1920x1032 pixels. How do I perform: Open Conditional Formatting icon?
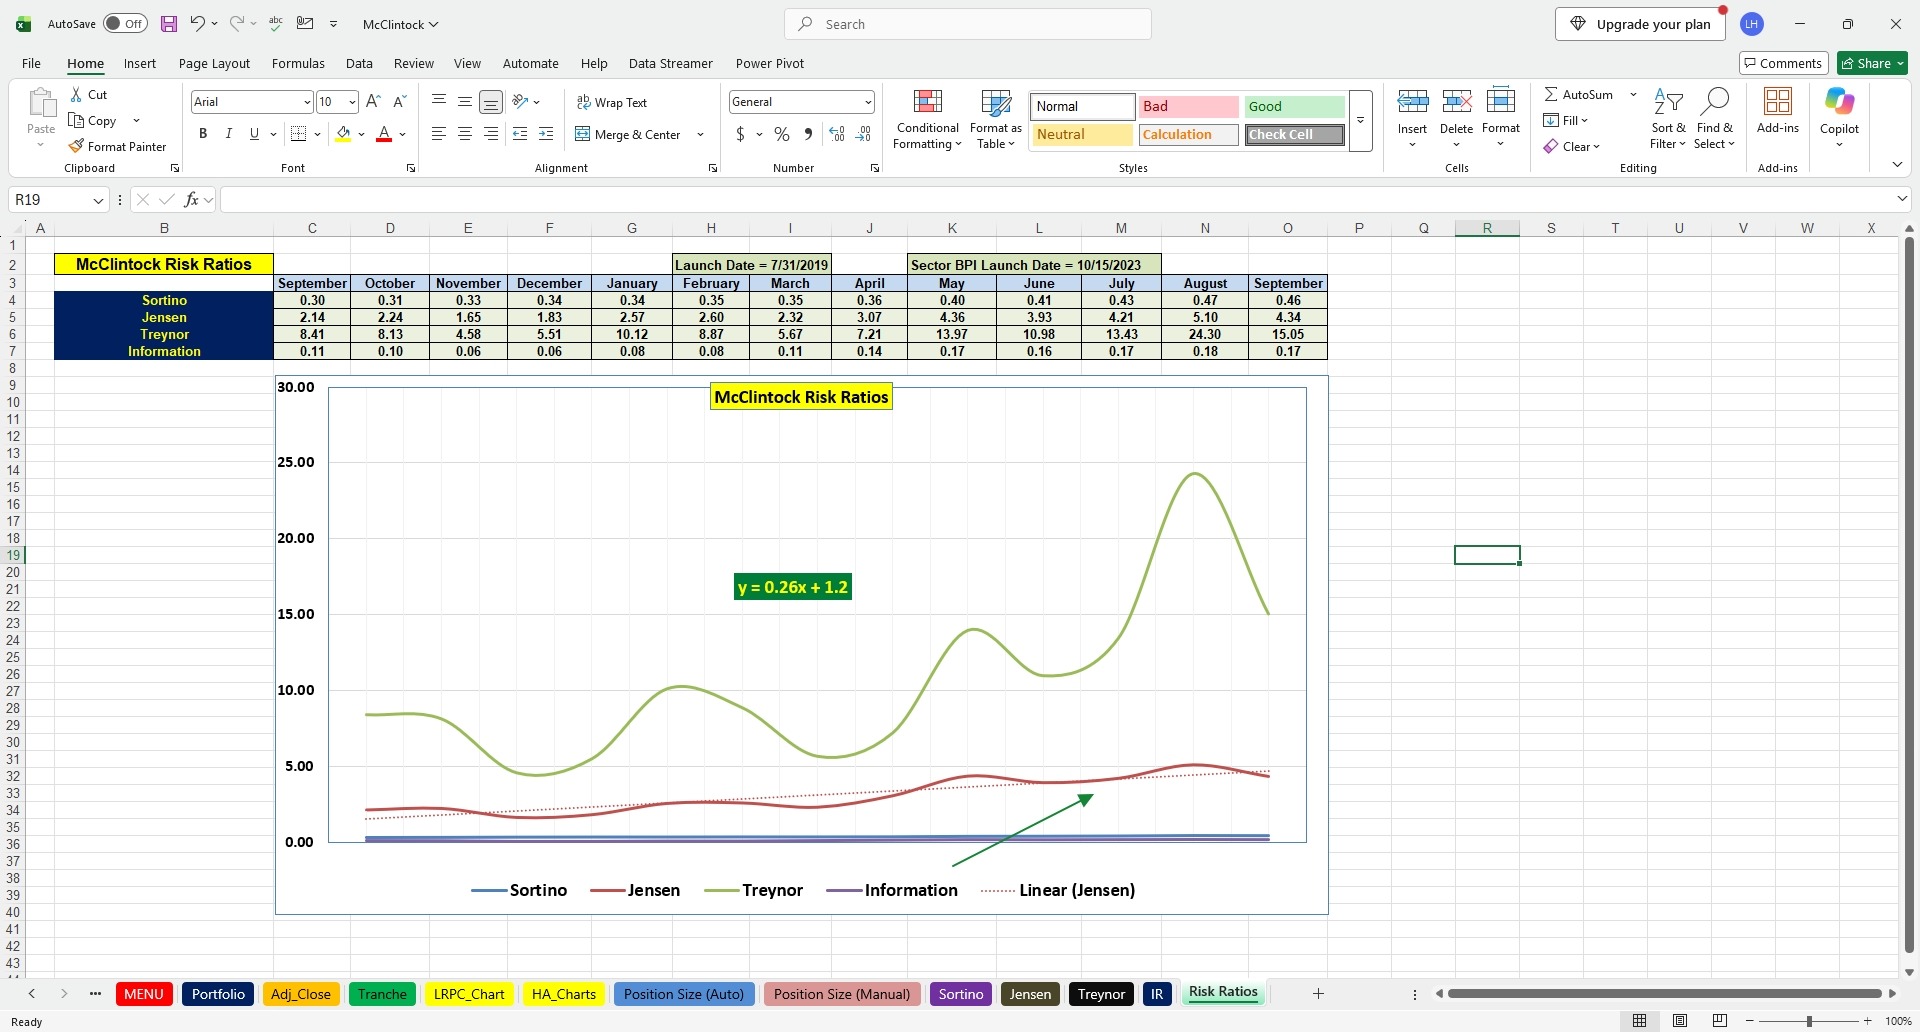[x=928, y=102]
